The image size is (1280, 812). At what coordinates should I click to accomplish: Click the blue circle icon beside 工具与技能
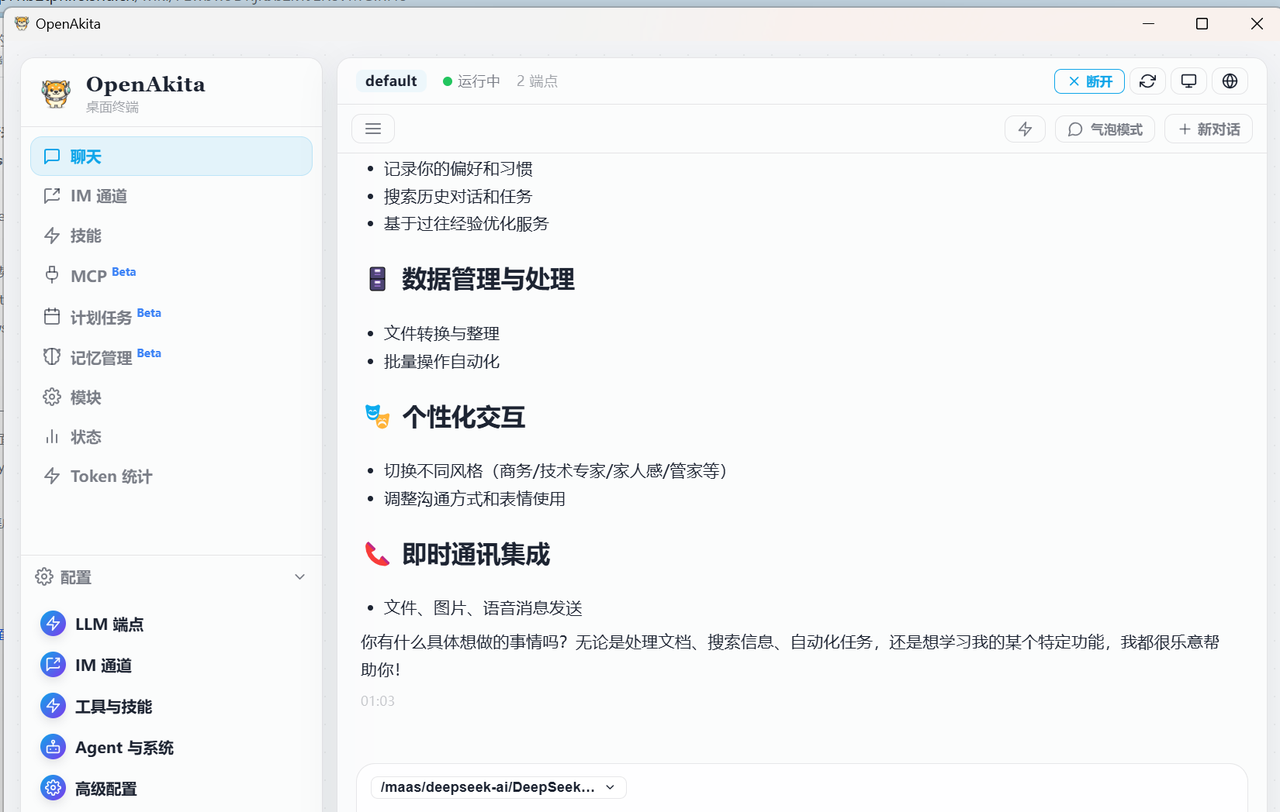53,706
